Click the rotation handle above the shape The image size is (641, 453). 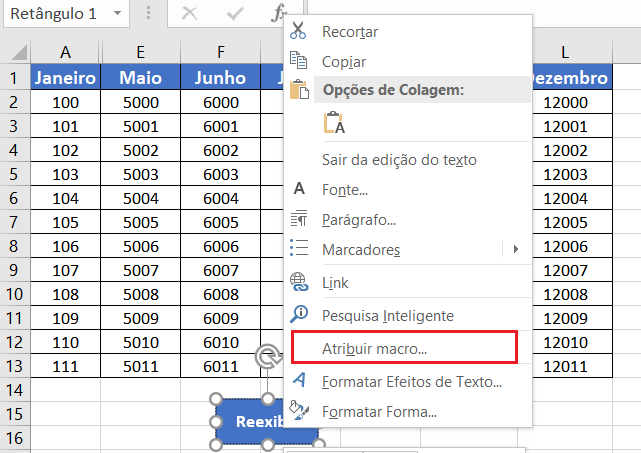267,357
